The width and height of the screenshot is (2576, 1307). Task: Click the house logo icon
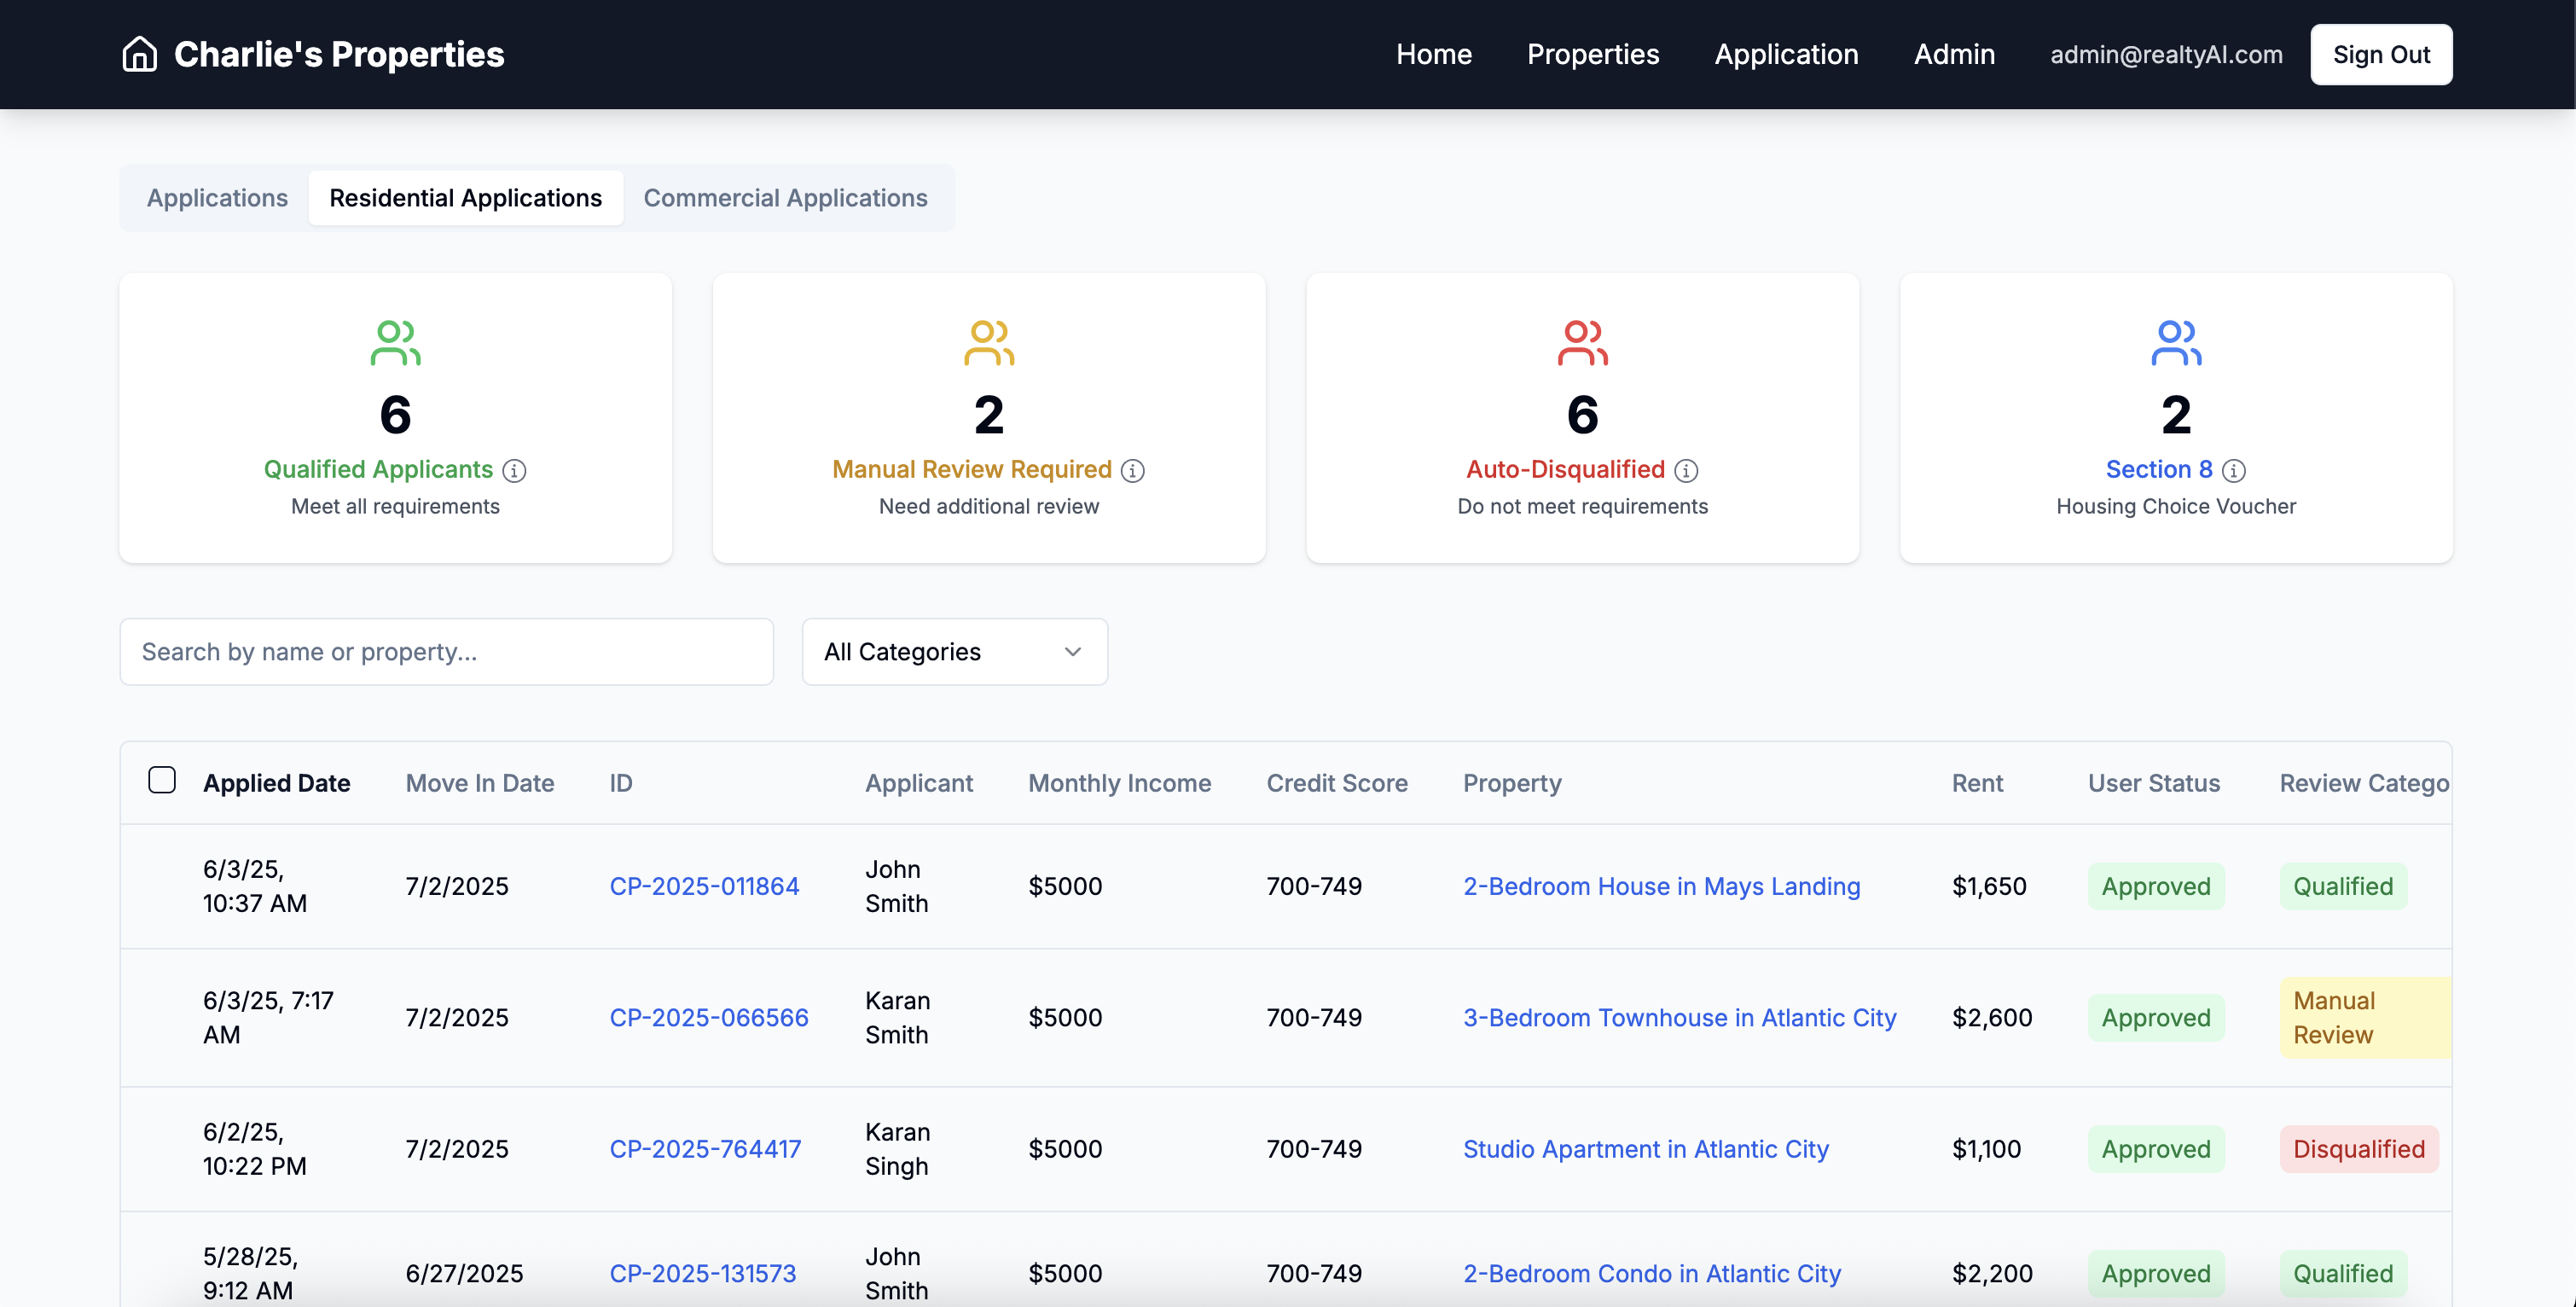click(139, 54)
